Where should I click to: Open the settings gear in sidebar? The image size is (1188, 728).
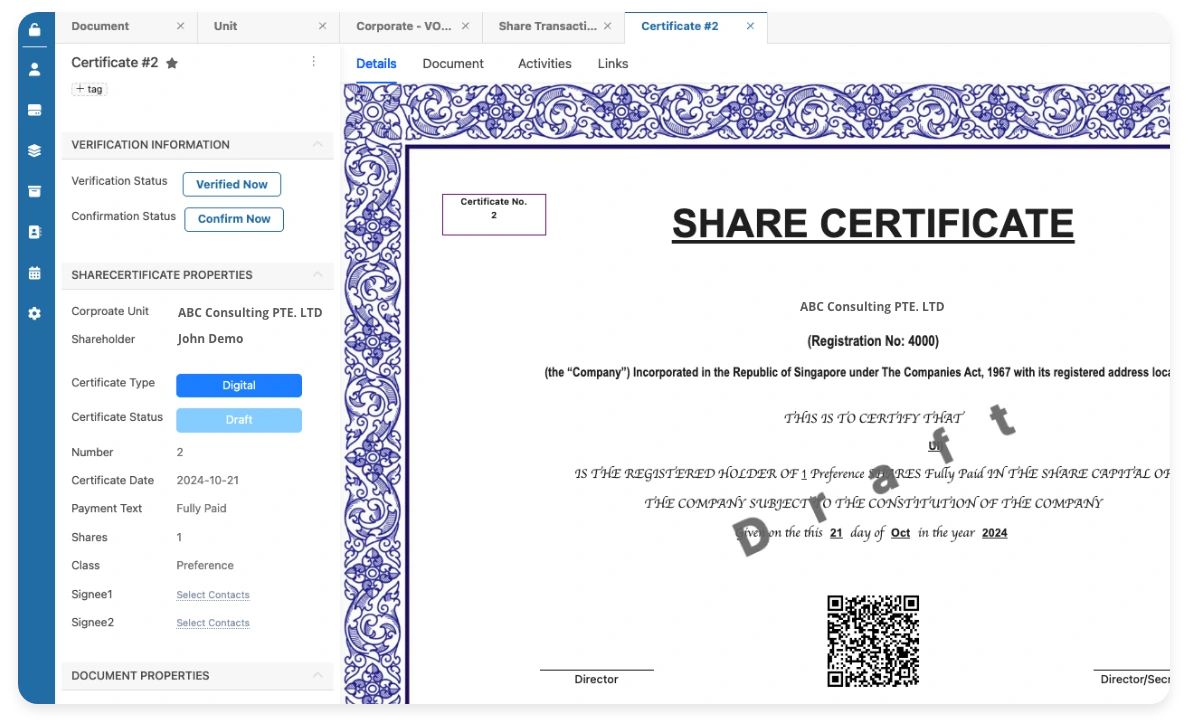click(34, 313)
